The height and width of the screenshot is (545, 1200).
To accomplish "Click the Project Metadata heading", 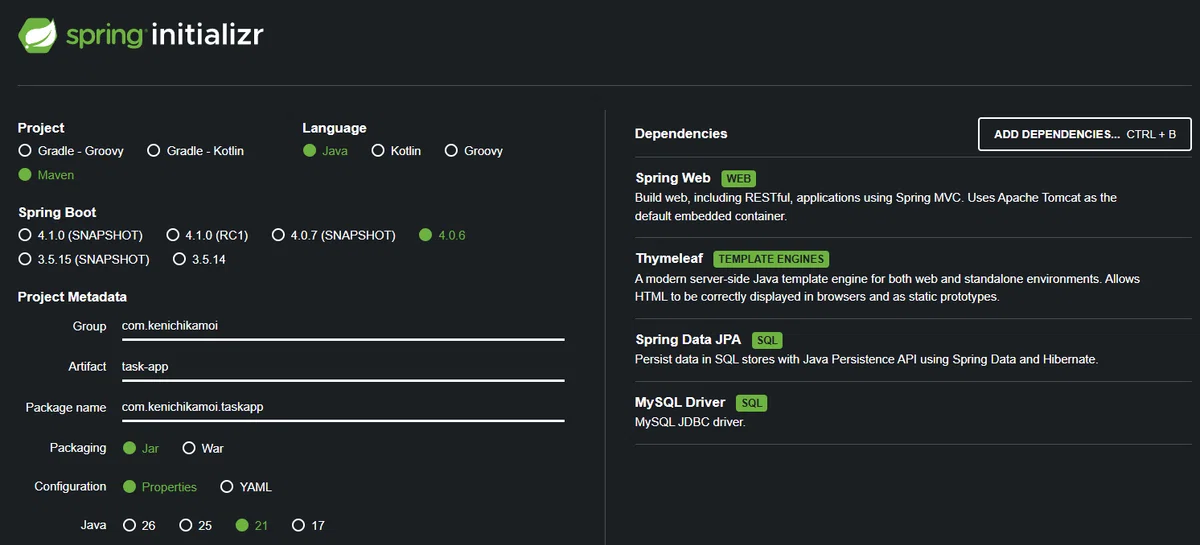I will click(72, 297).
